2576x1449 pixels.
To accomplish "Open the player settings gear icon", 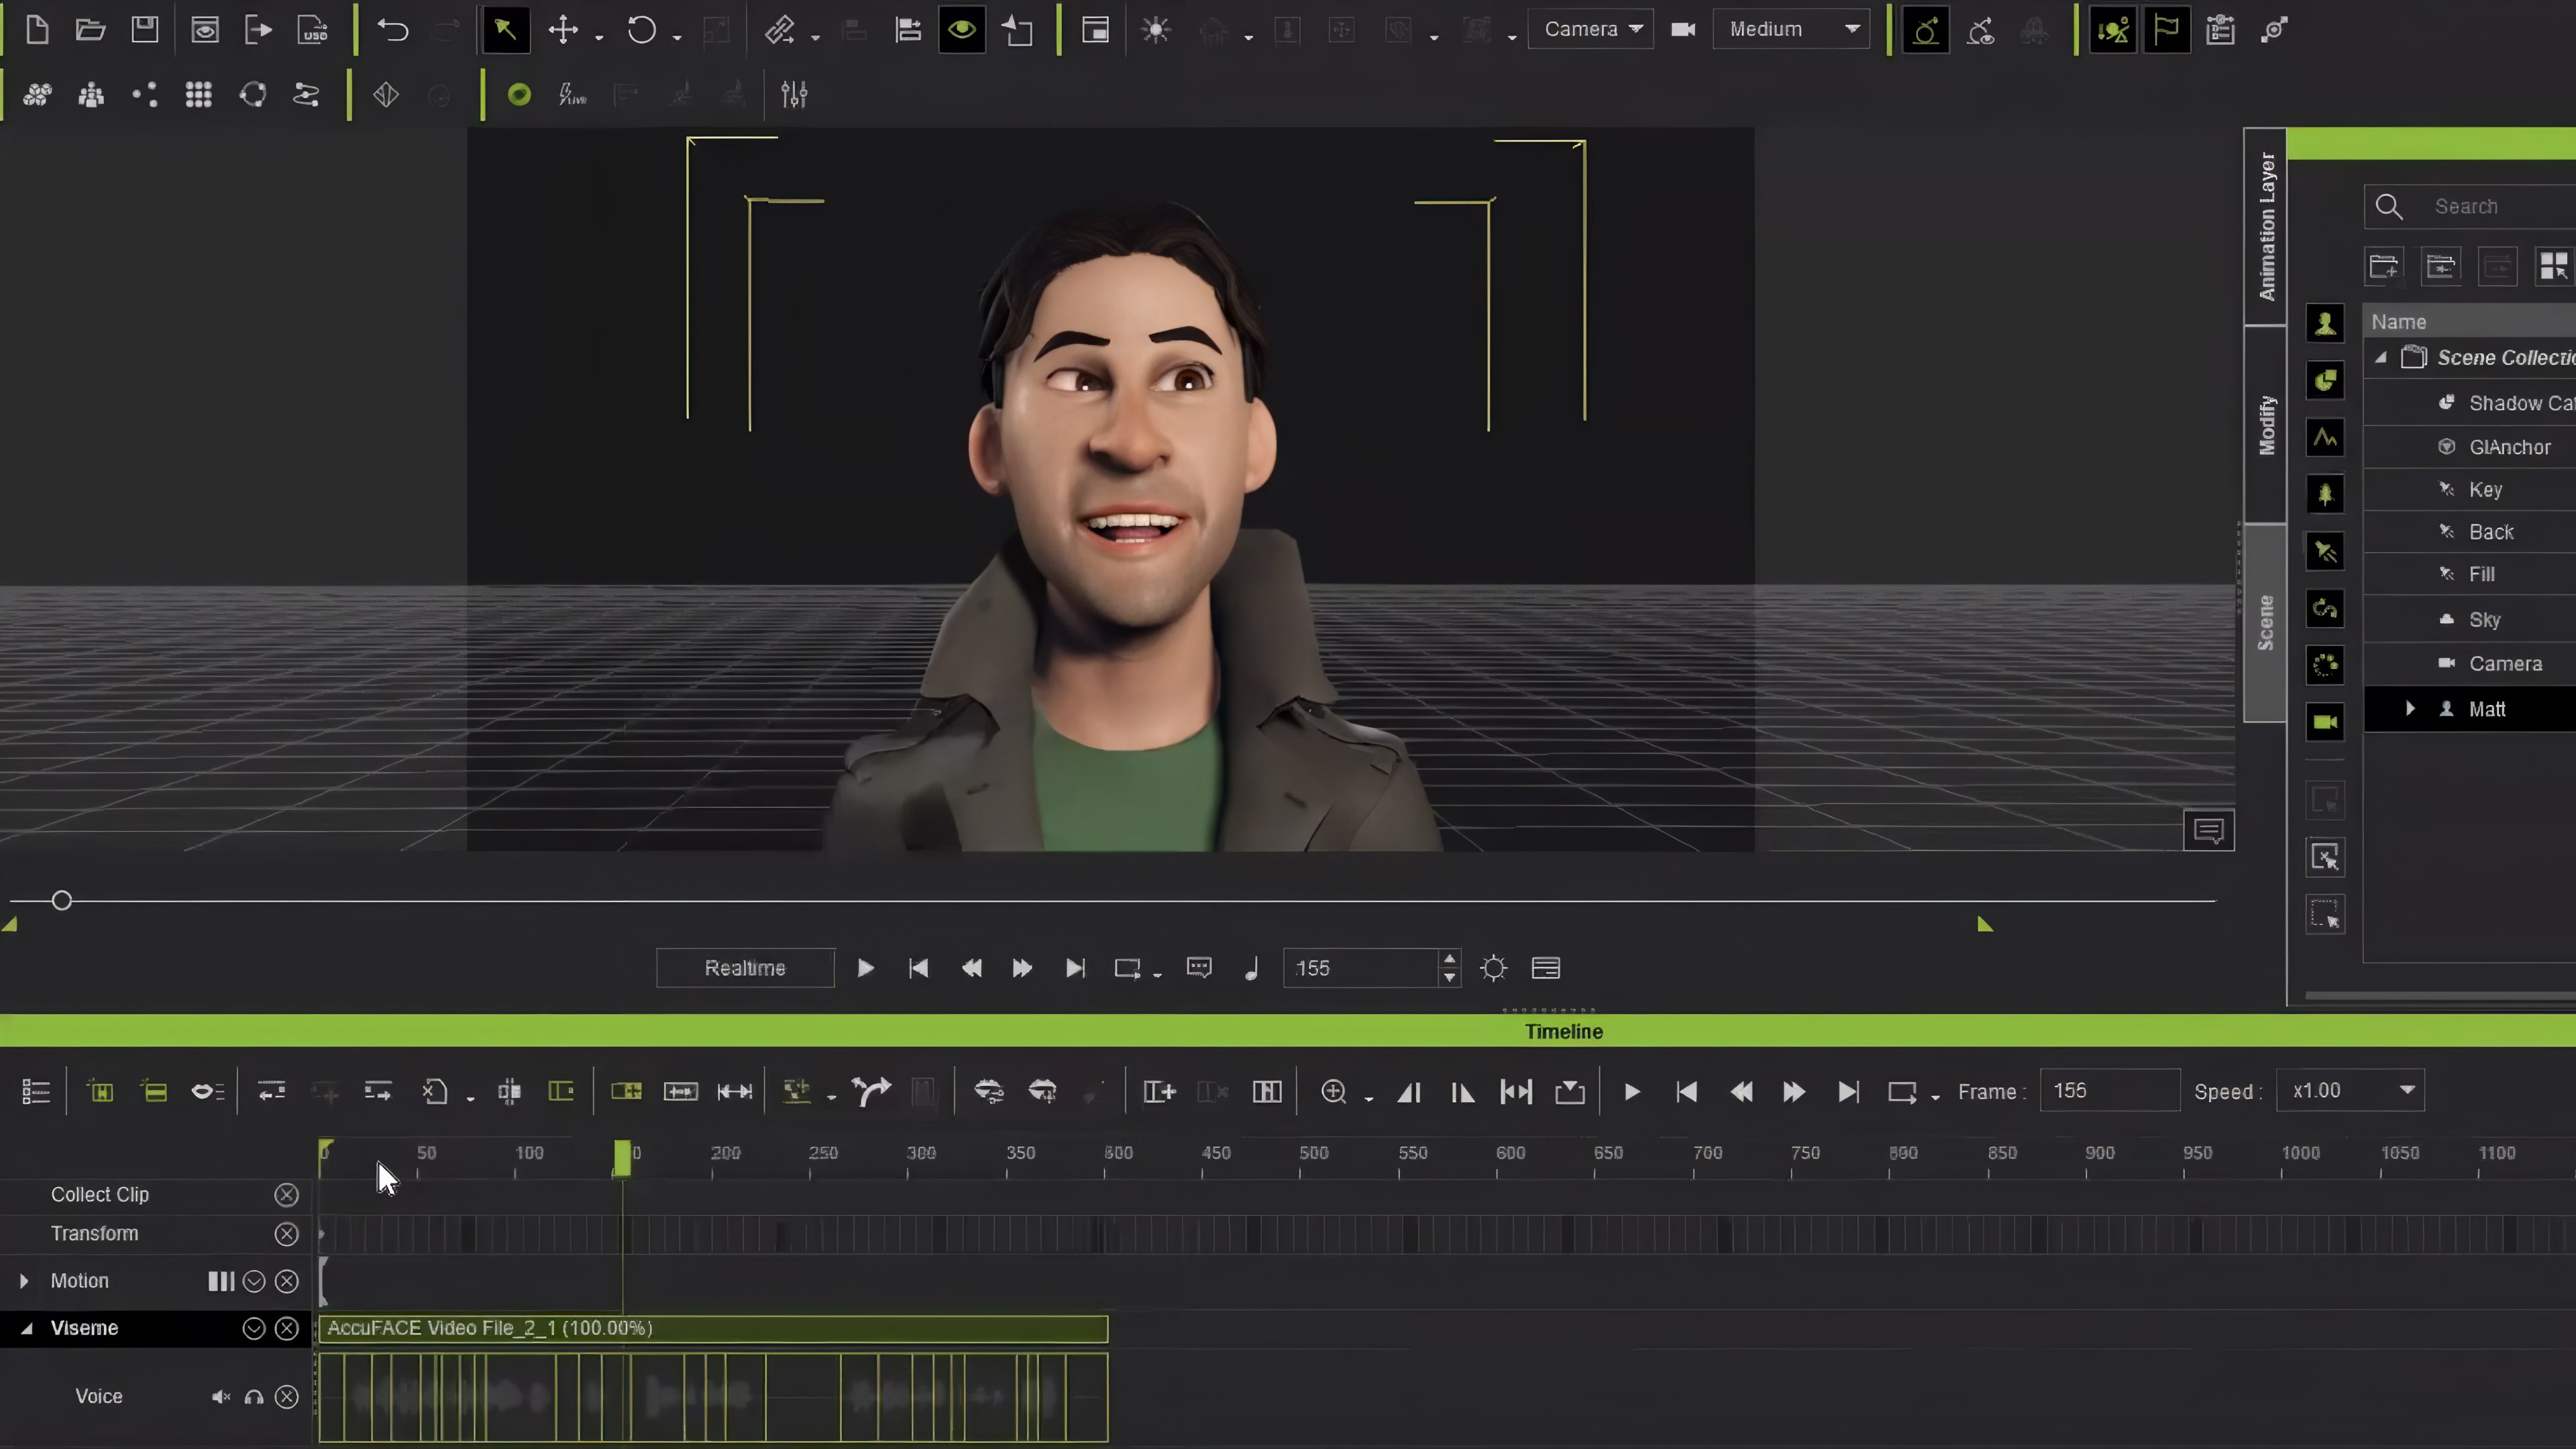I will point(1493,968).
